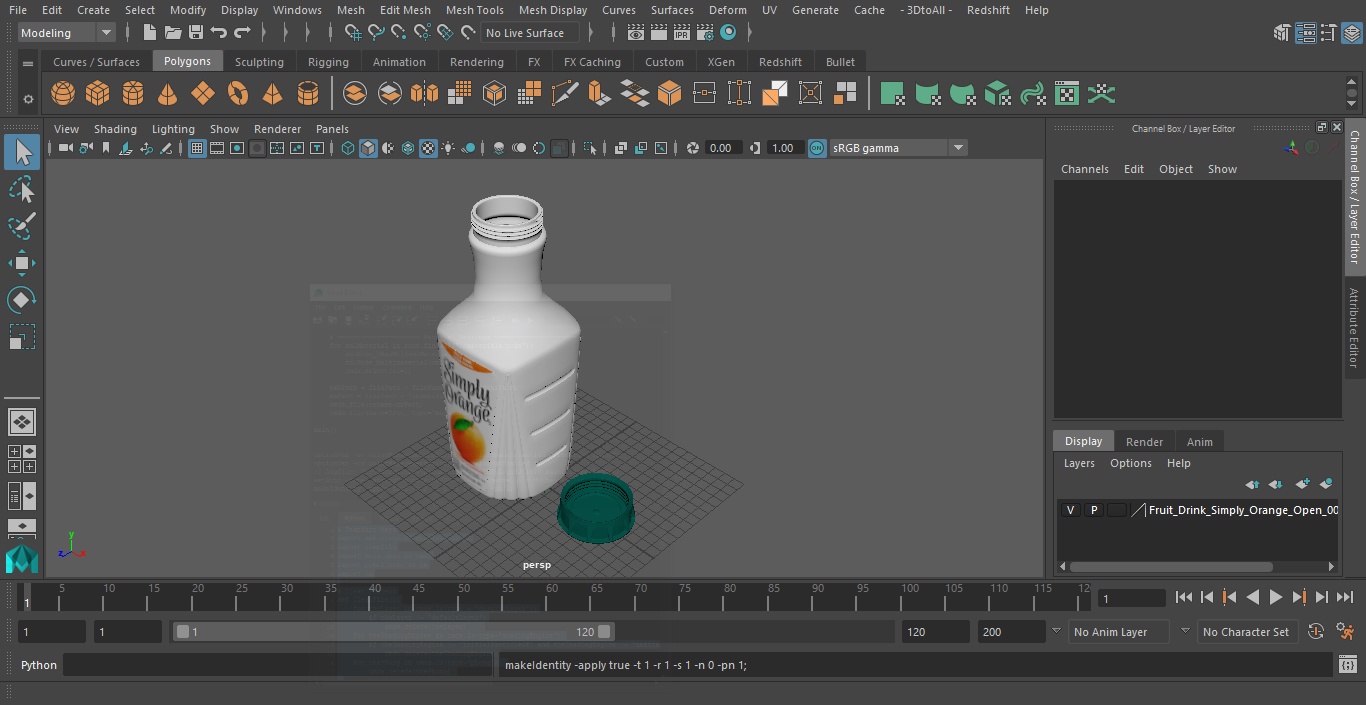Screen dimensions: 1366x705
Task: Open the Mesh Tools menu
Action: pos(474,10)
